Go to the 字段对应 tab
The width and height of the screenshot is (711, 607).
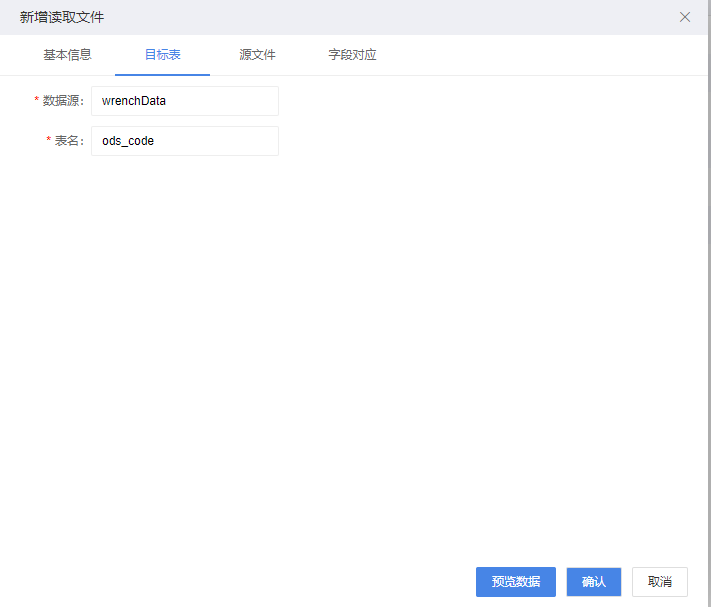(352, 55)
